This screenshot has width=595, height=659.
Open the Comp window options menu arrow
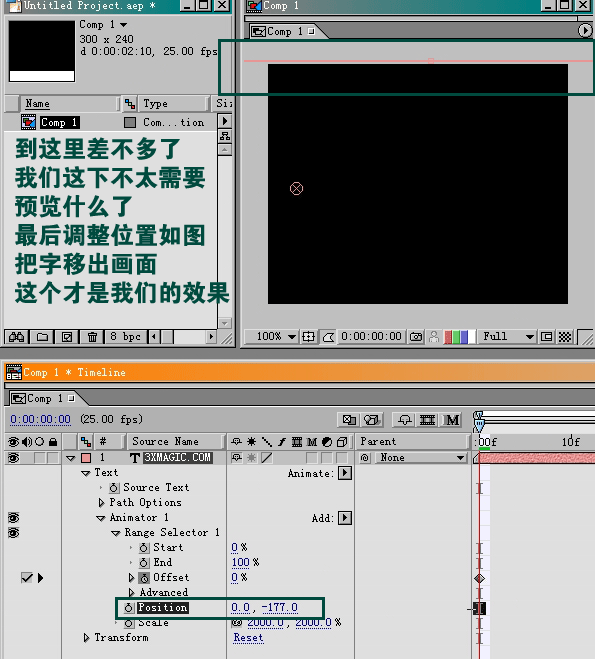point(584,30)
